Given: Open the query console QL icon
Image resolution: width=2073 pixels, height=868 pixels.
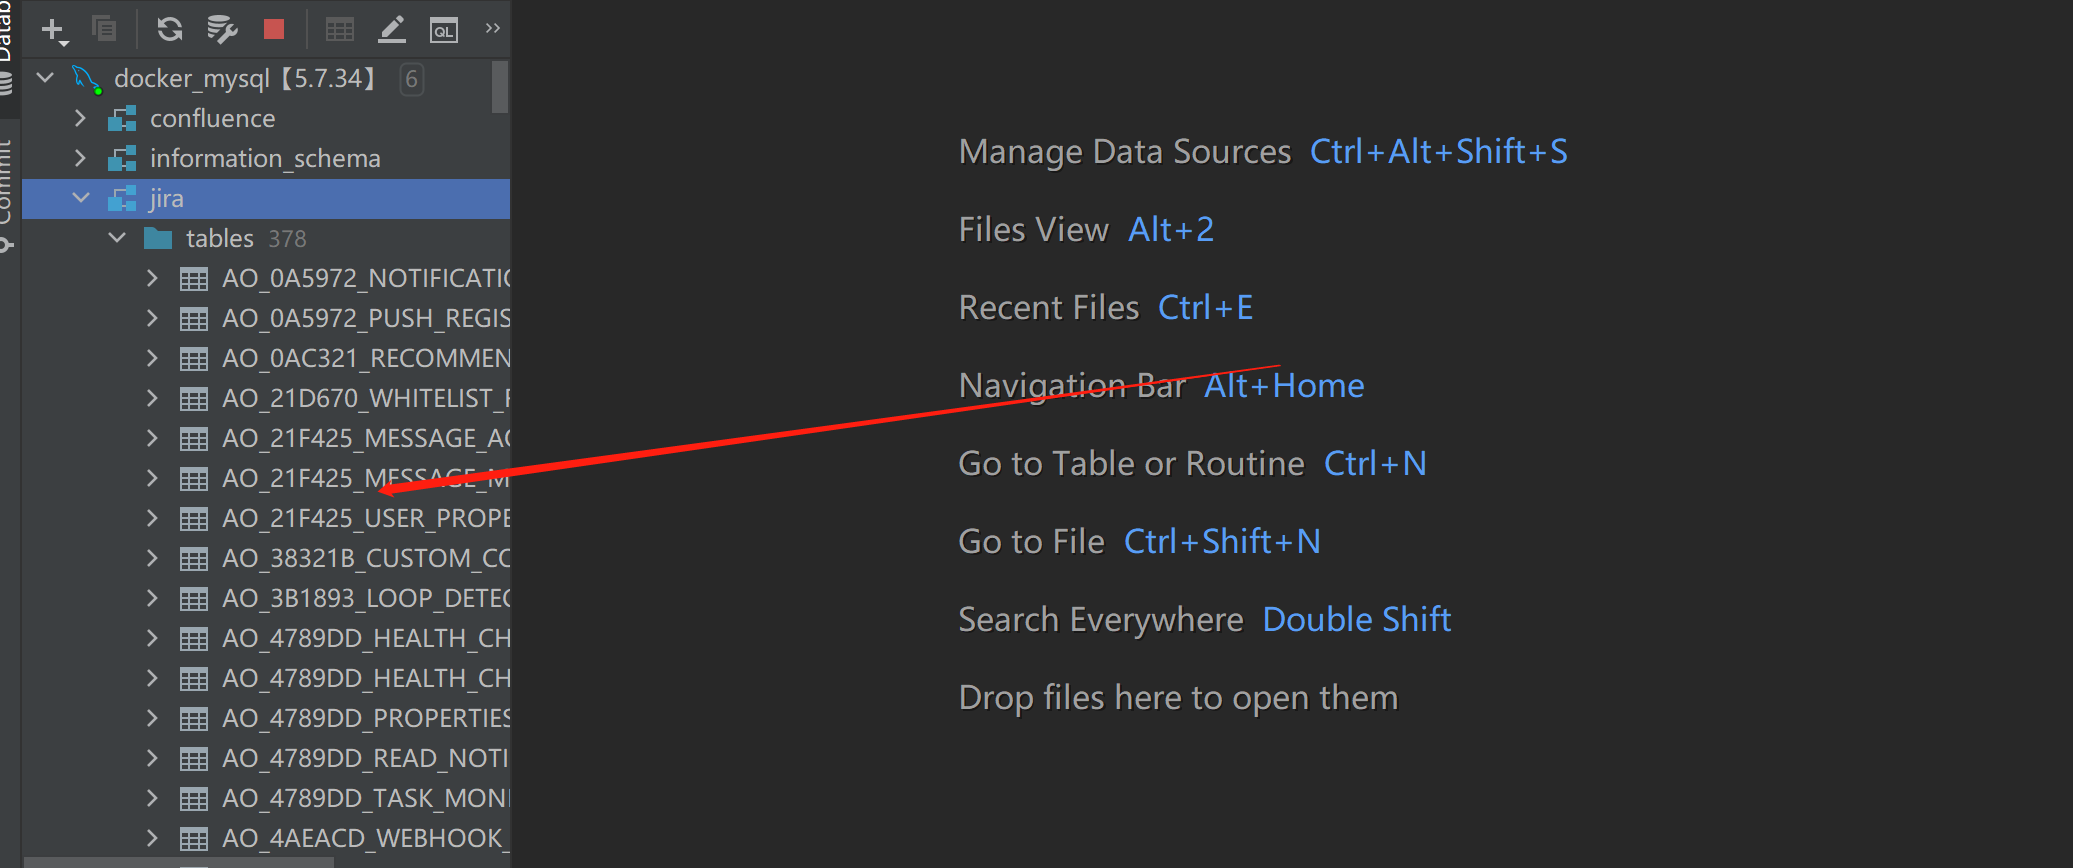Looking at the screenshot, I should [x=444, y=30].
